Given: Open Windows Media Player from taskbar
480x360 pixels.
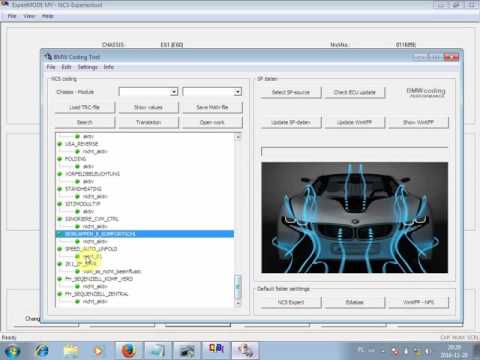Looking at the screenshot, I should (98, 351).
